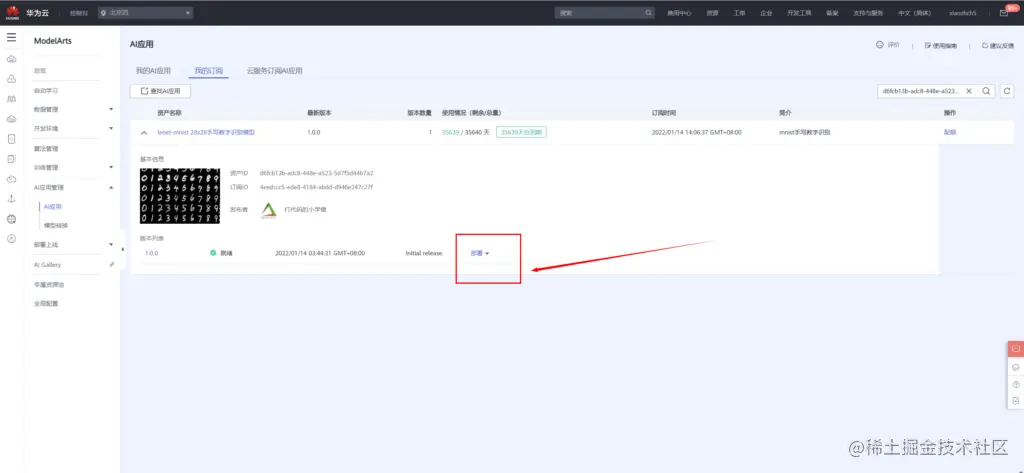The width and height of the screenshot is (1024, 473).
Task: Open the xiaozhch5 account menu
Action: (963, 13)
